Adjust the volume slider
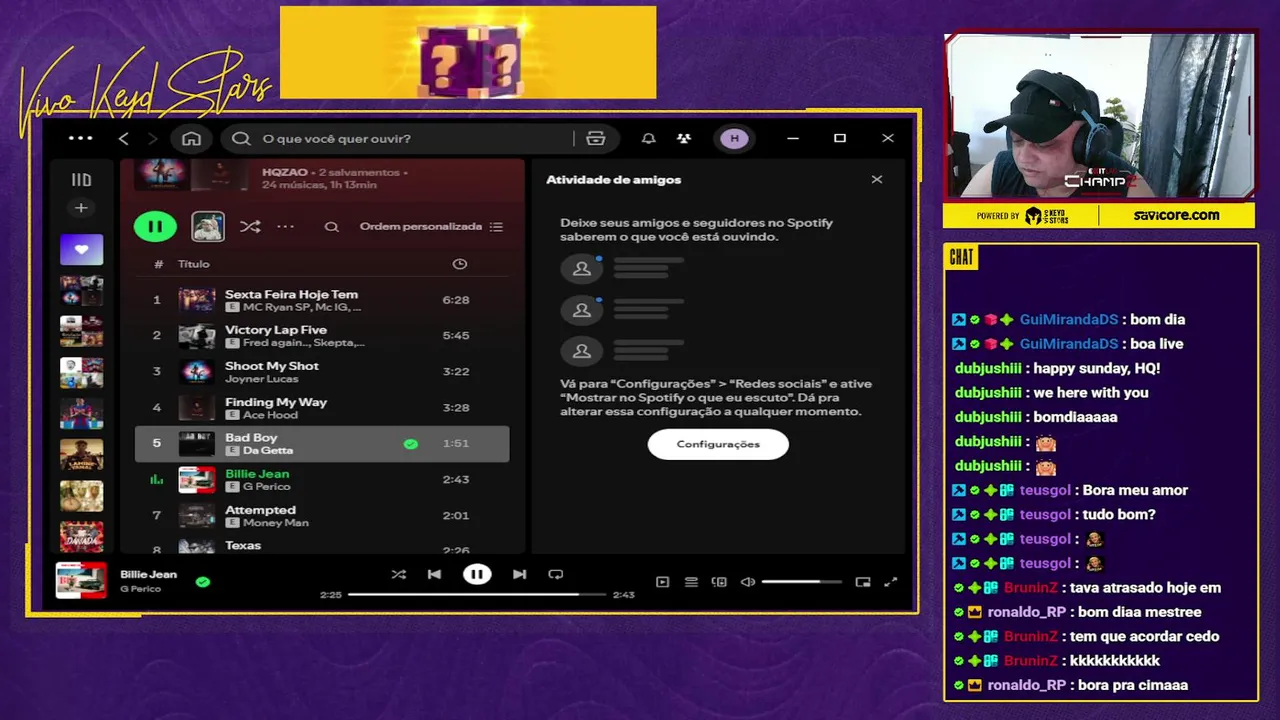This screenshot has width=1280, height=720. 801,582
